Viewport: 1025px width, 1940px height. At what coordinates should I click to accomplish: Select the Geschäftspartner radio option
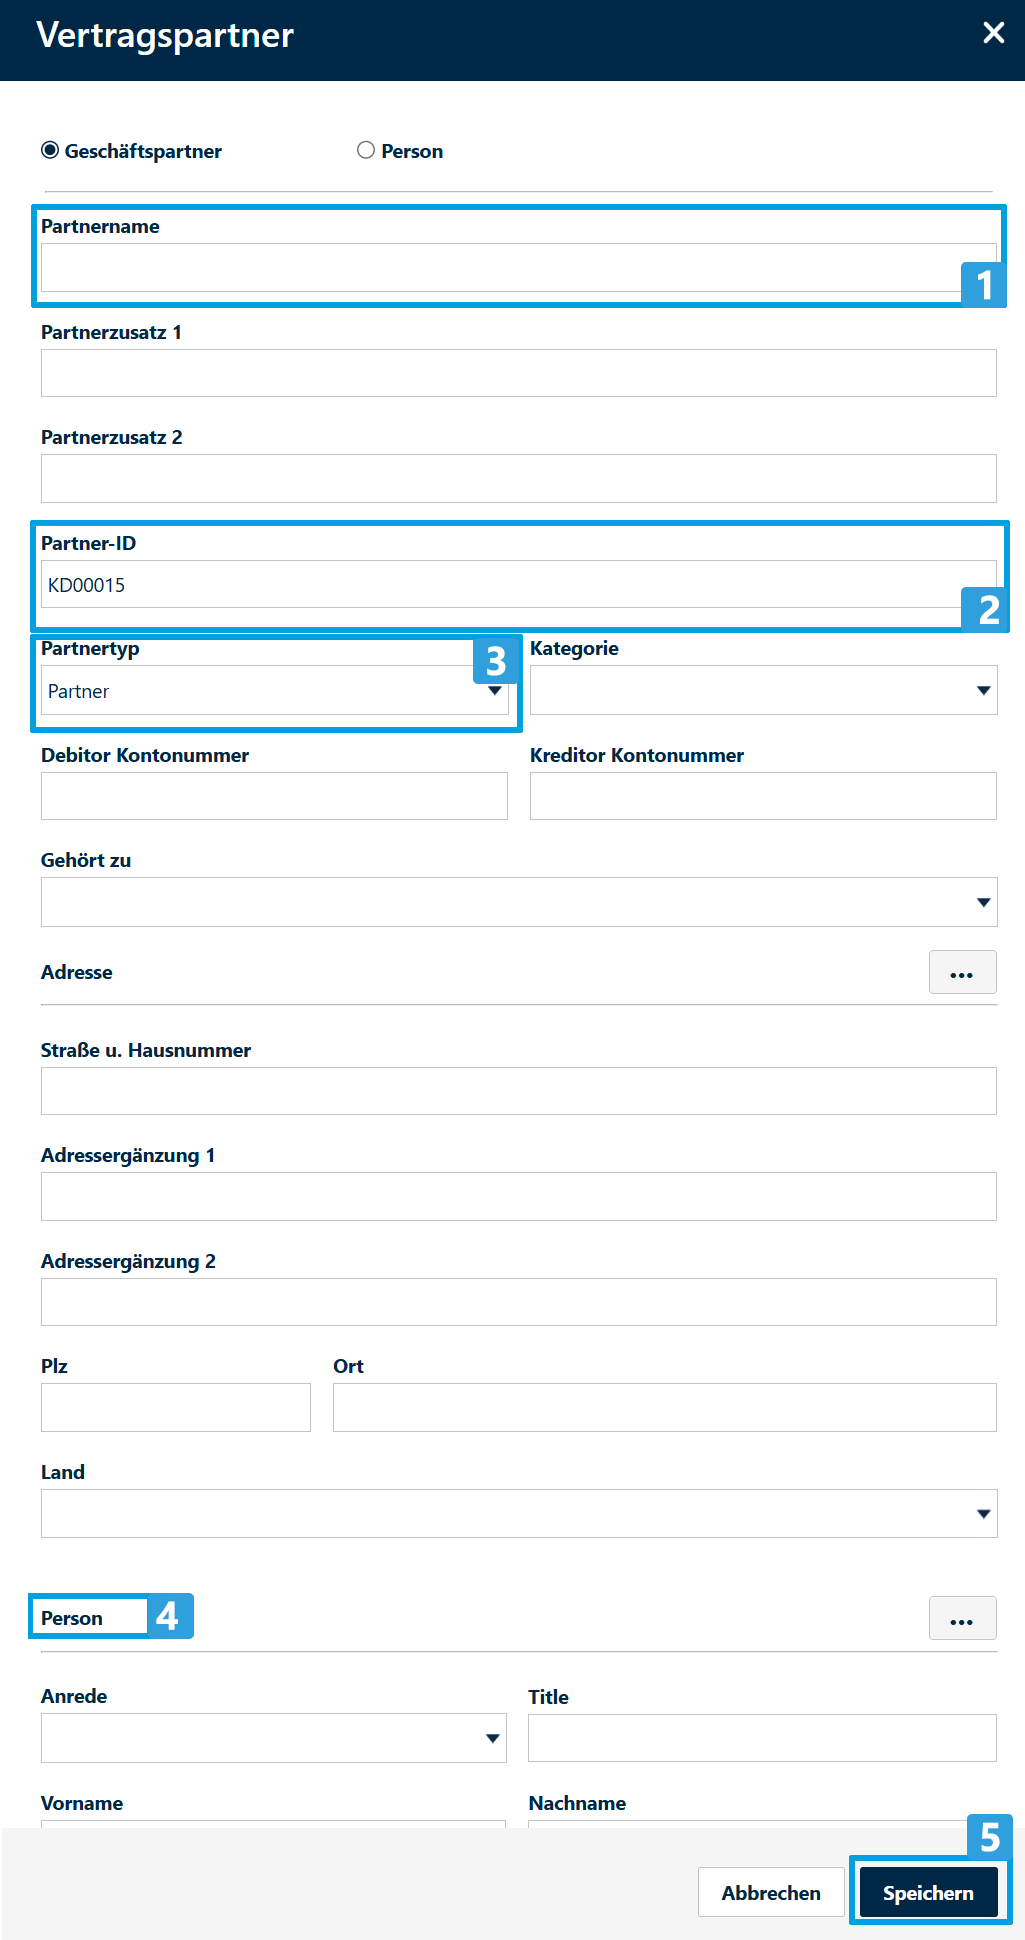click(x=50, y=150)
